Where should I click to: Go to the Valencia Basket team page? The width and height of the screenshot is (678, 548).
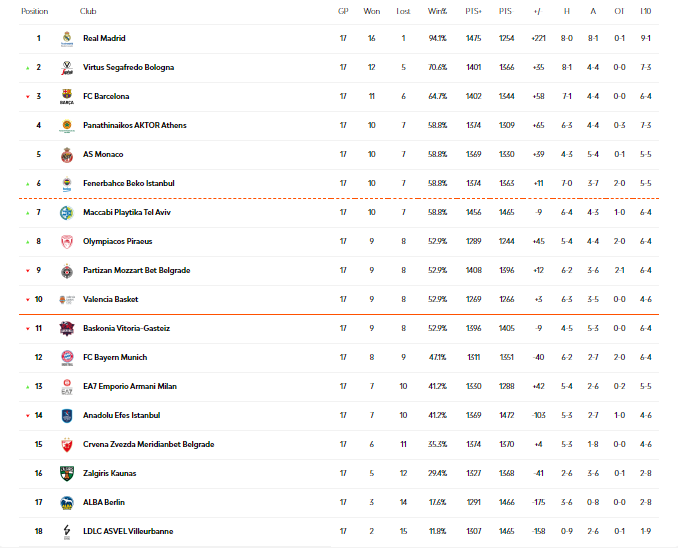[111, 299]
